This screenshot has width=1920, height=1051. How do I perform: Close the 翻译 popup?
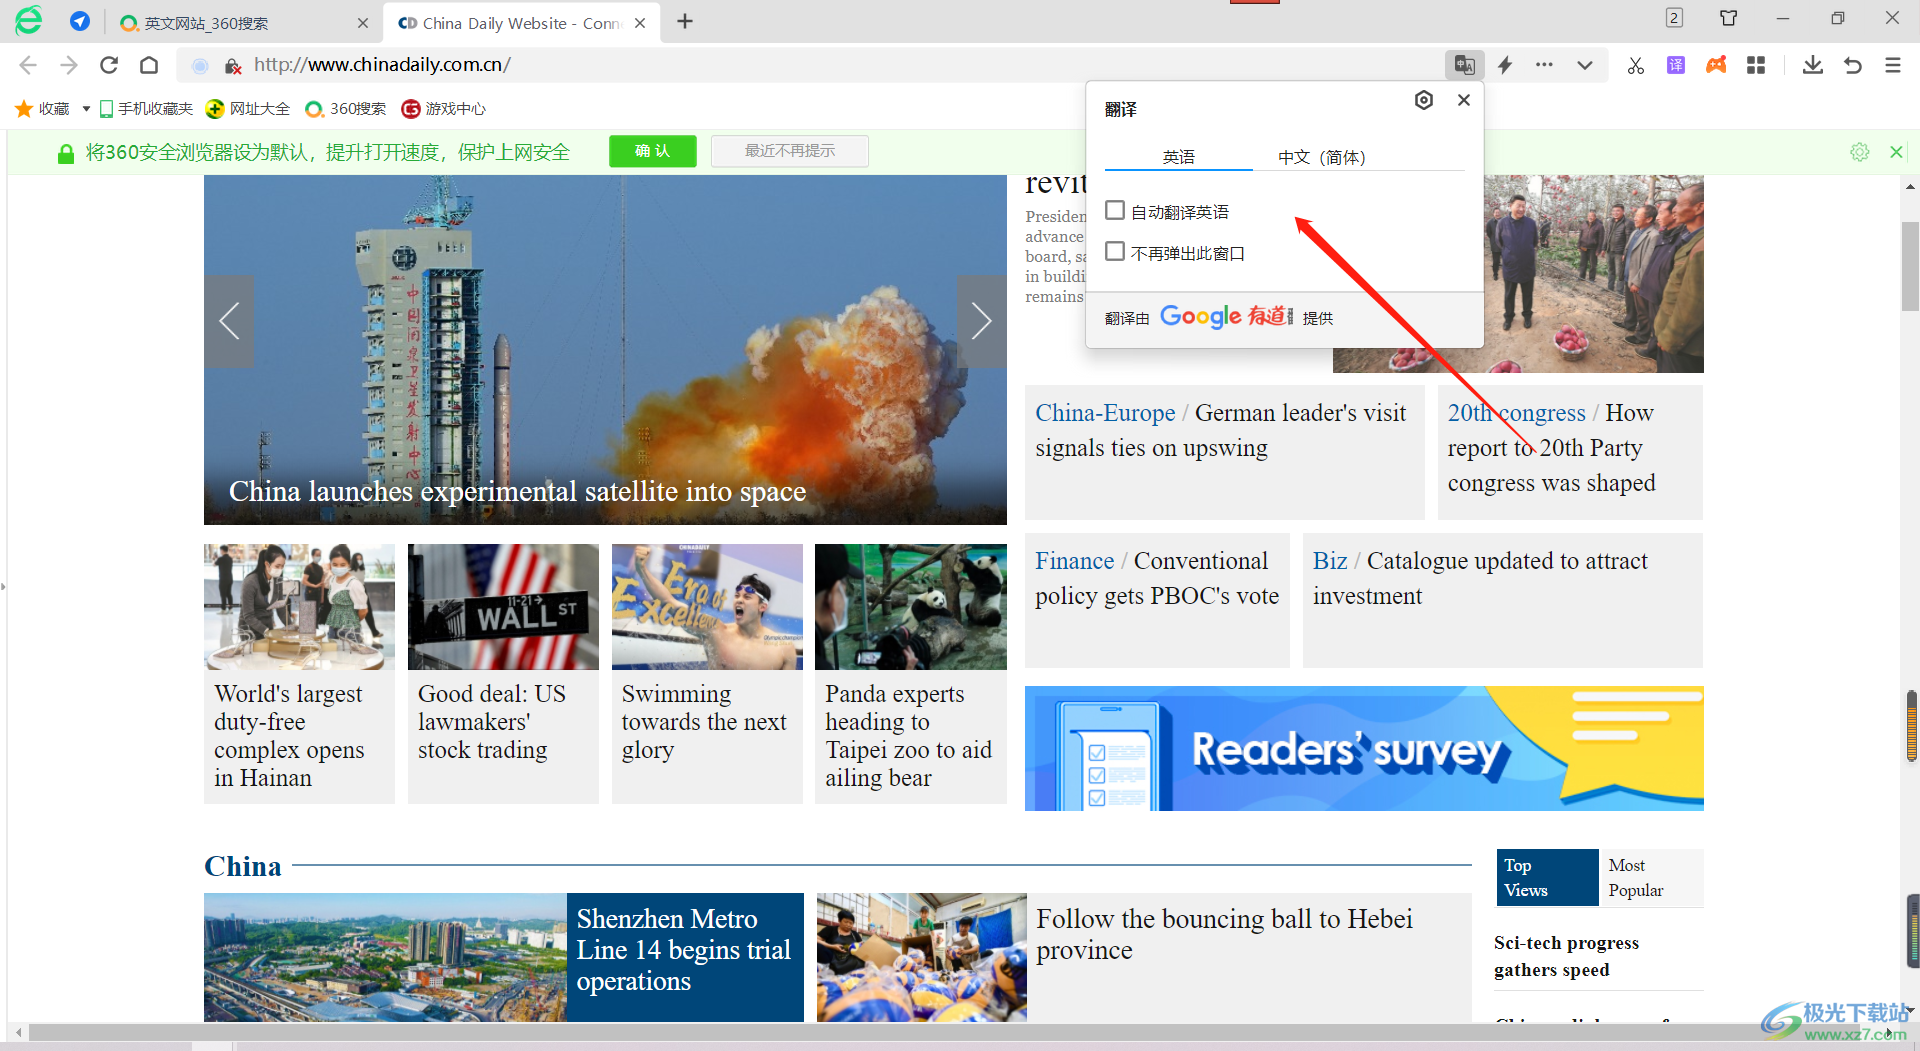tap(1464, 100)
